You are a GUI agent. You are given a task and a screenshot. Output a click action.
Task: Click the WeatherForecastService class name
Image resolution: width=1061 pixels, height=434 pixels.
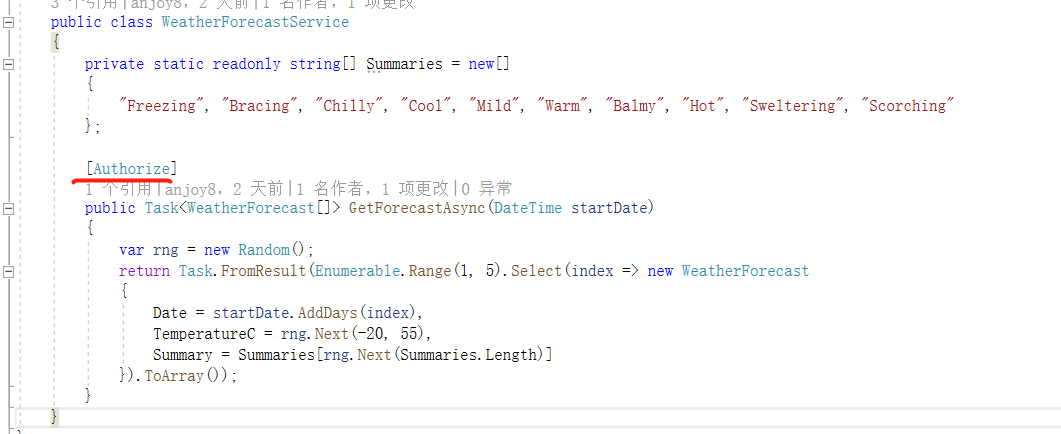point(255,21)
